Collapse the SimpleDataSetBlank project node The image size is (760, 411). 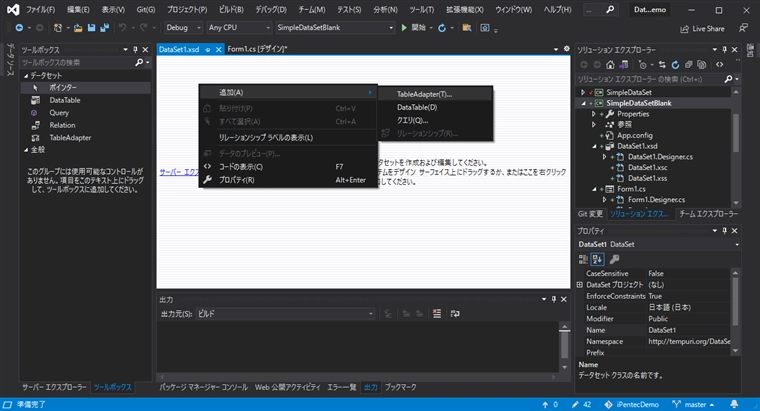[x=583, y=103]
